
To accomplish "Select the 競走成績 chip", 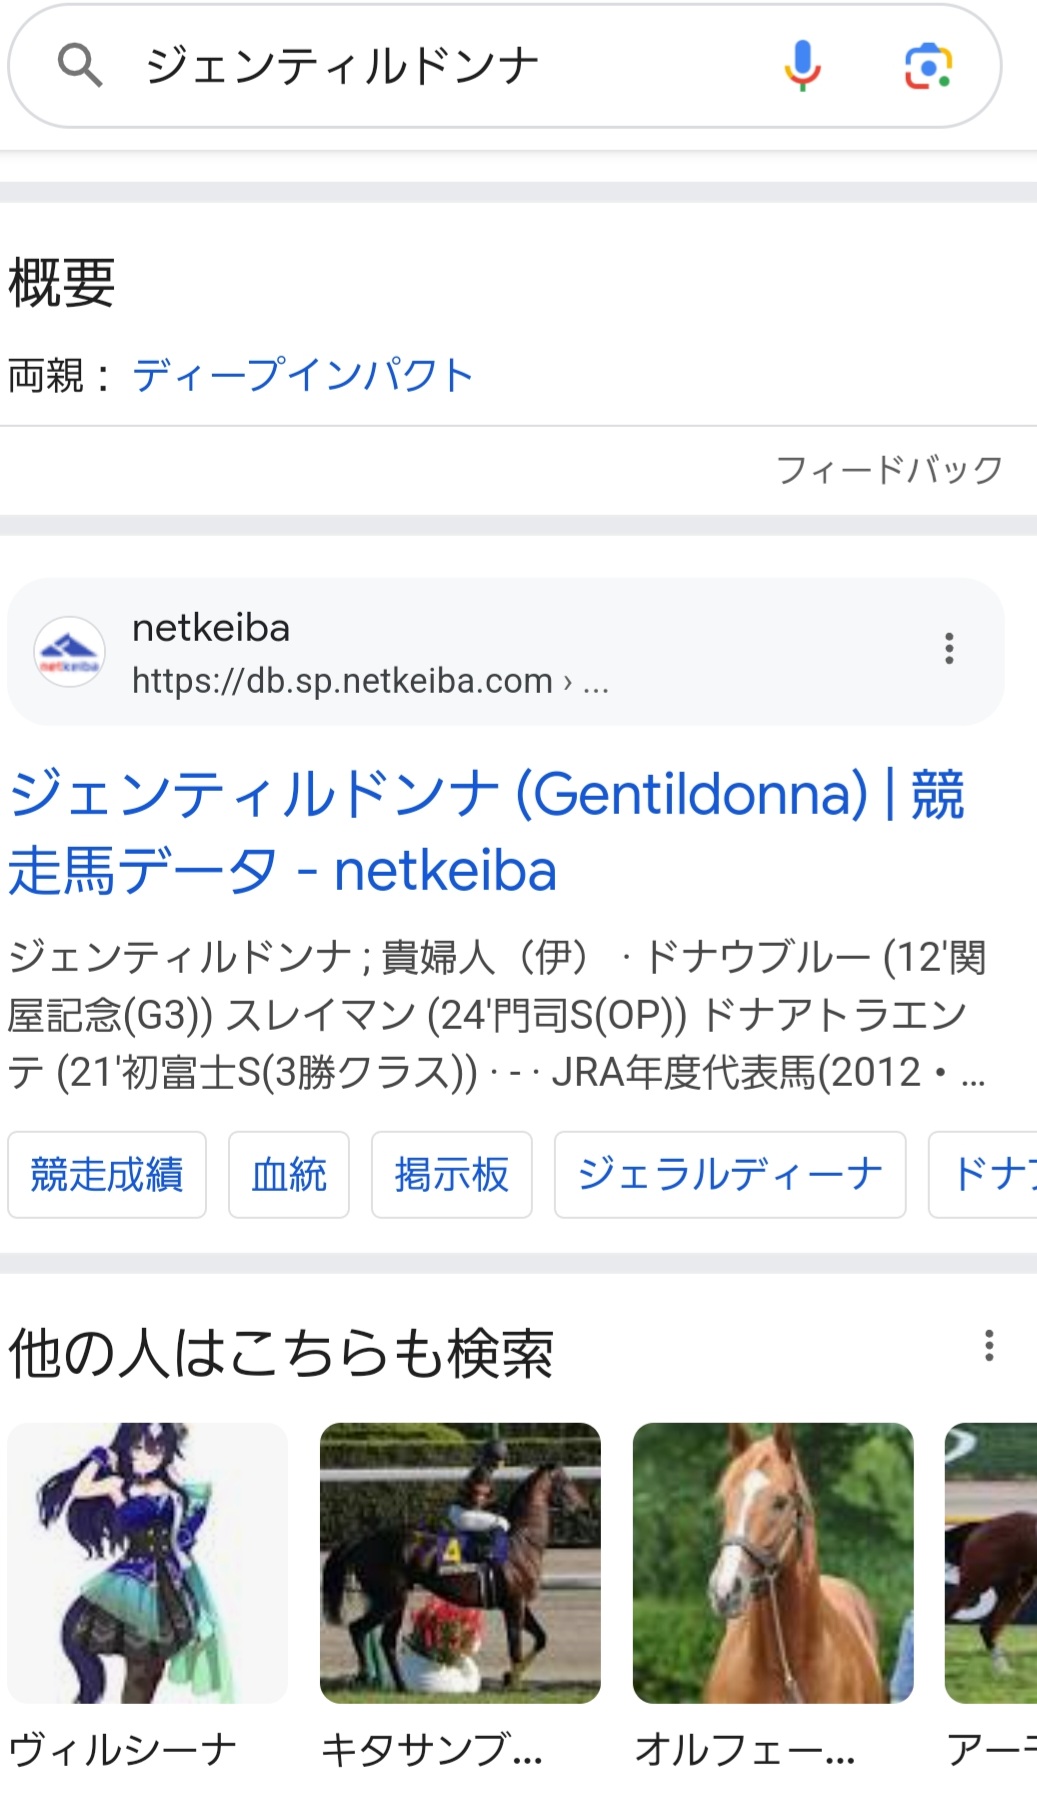I will point(107,1175).
